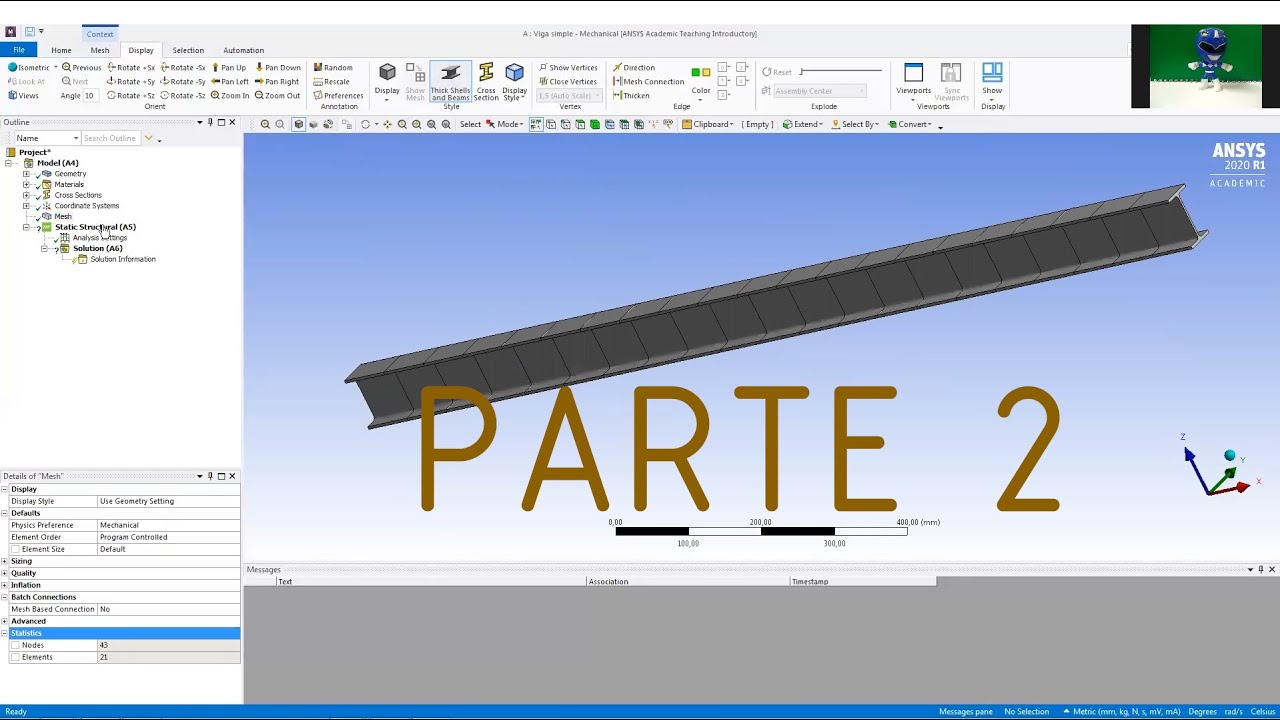The image size is (1280, 720).
Task: Expand the Cross Sections tree node
Action: point(26,195)
